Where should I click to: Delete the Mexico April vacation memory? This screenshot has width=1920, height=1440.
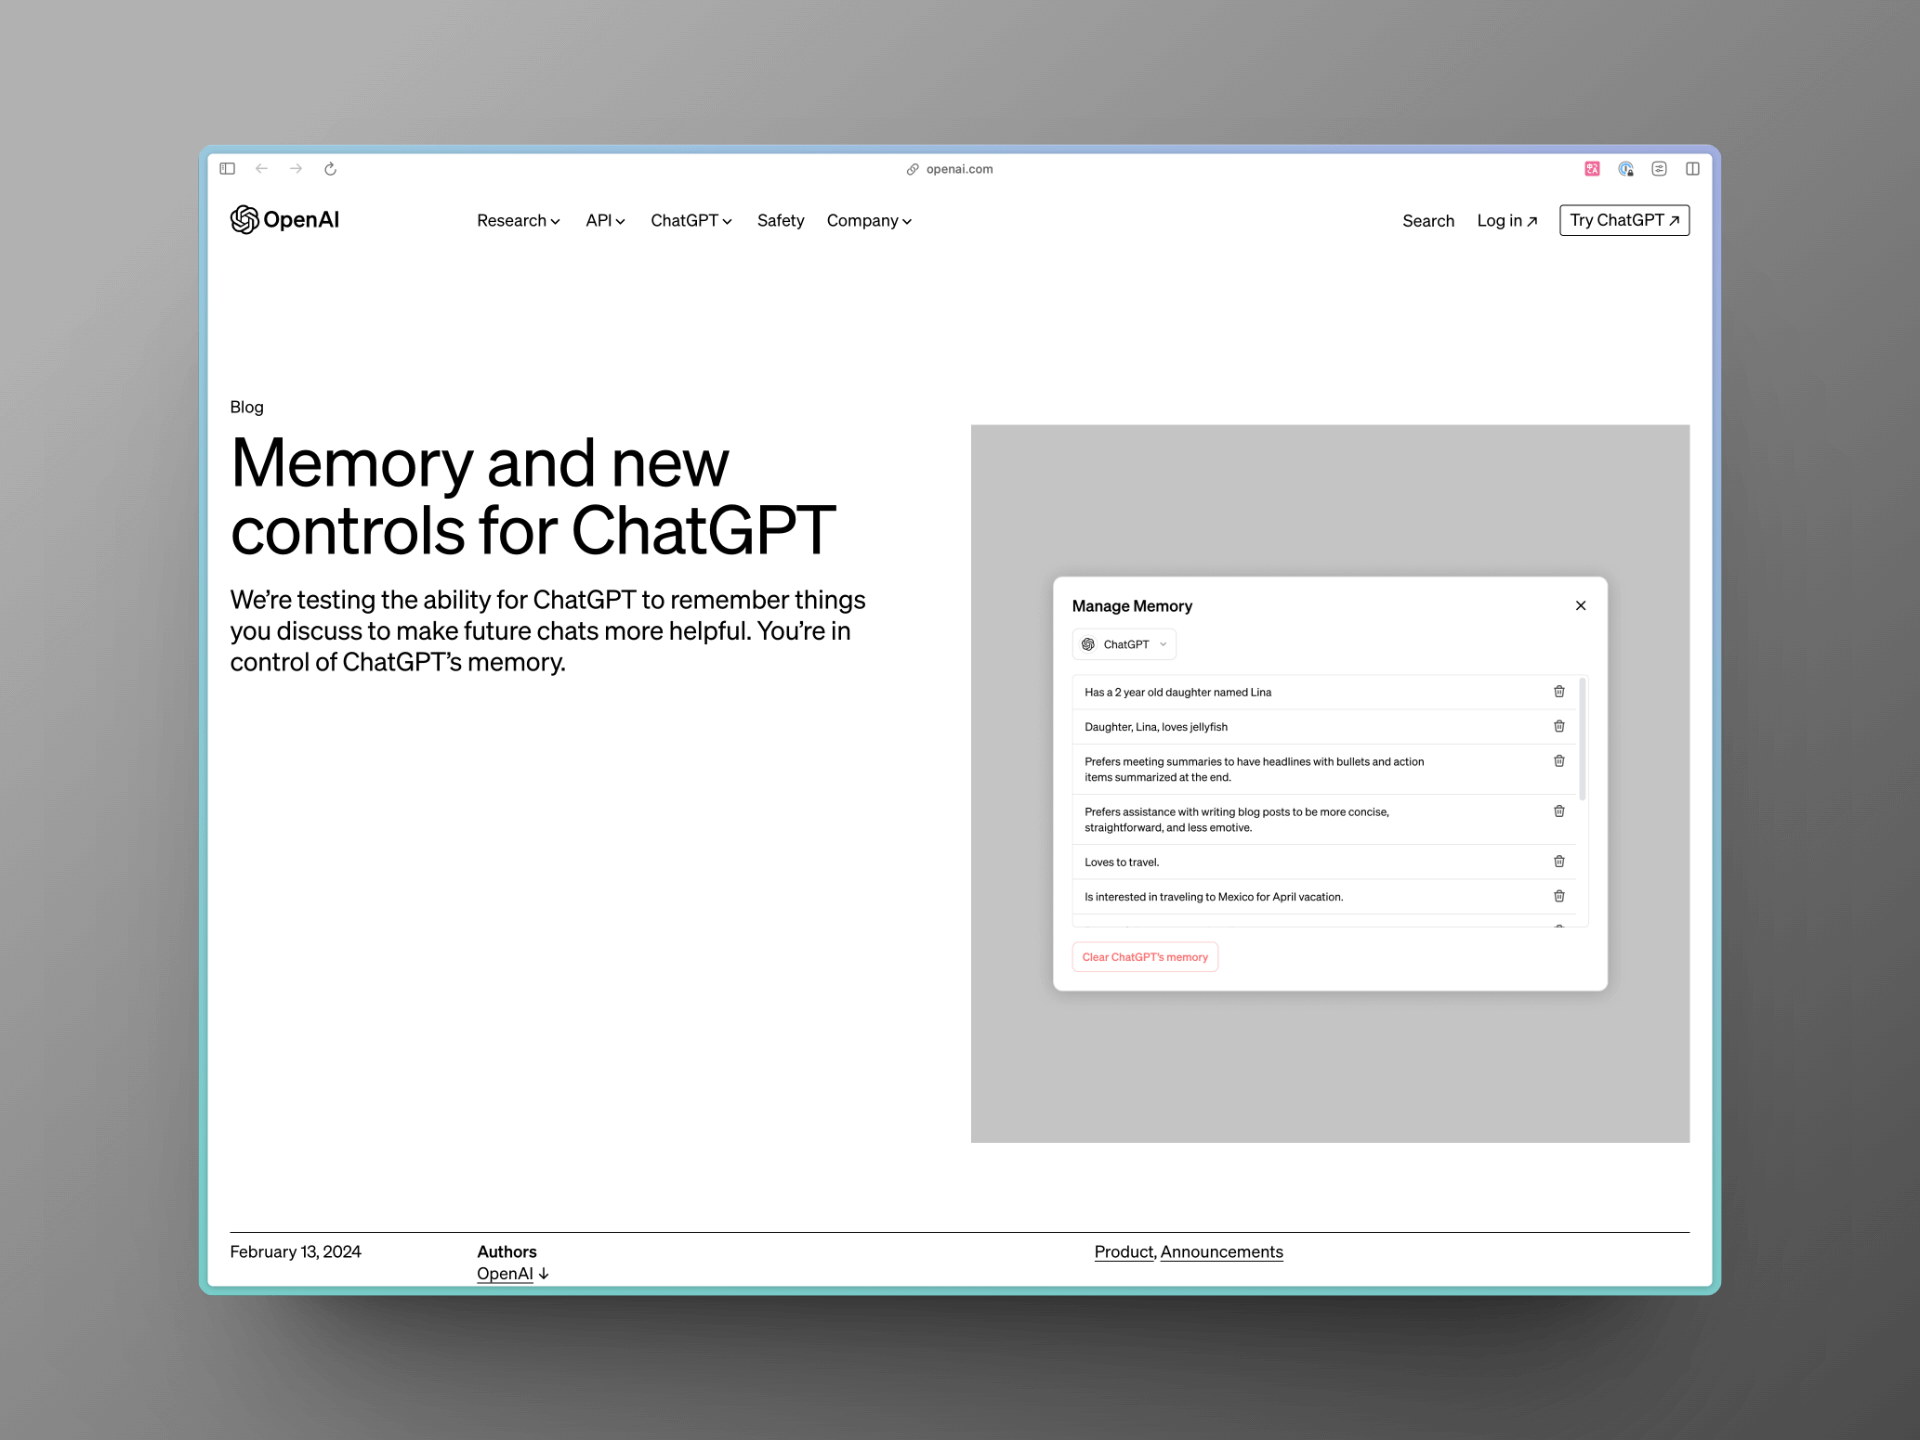tap(1559, 897)
